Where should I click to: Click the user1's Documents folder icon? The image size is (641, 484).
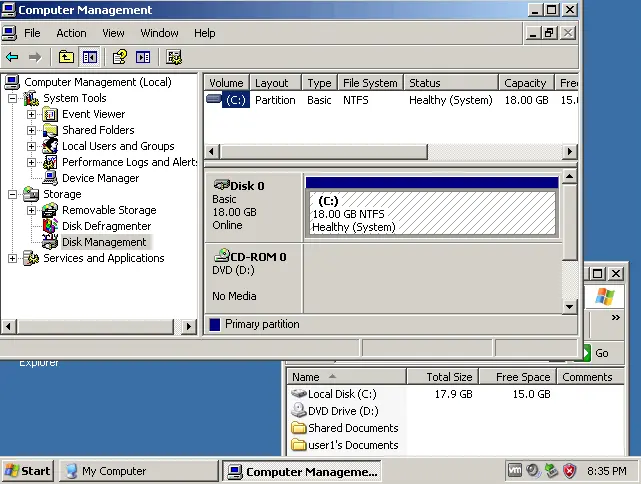pos(299,444)
